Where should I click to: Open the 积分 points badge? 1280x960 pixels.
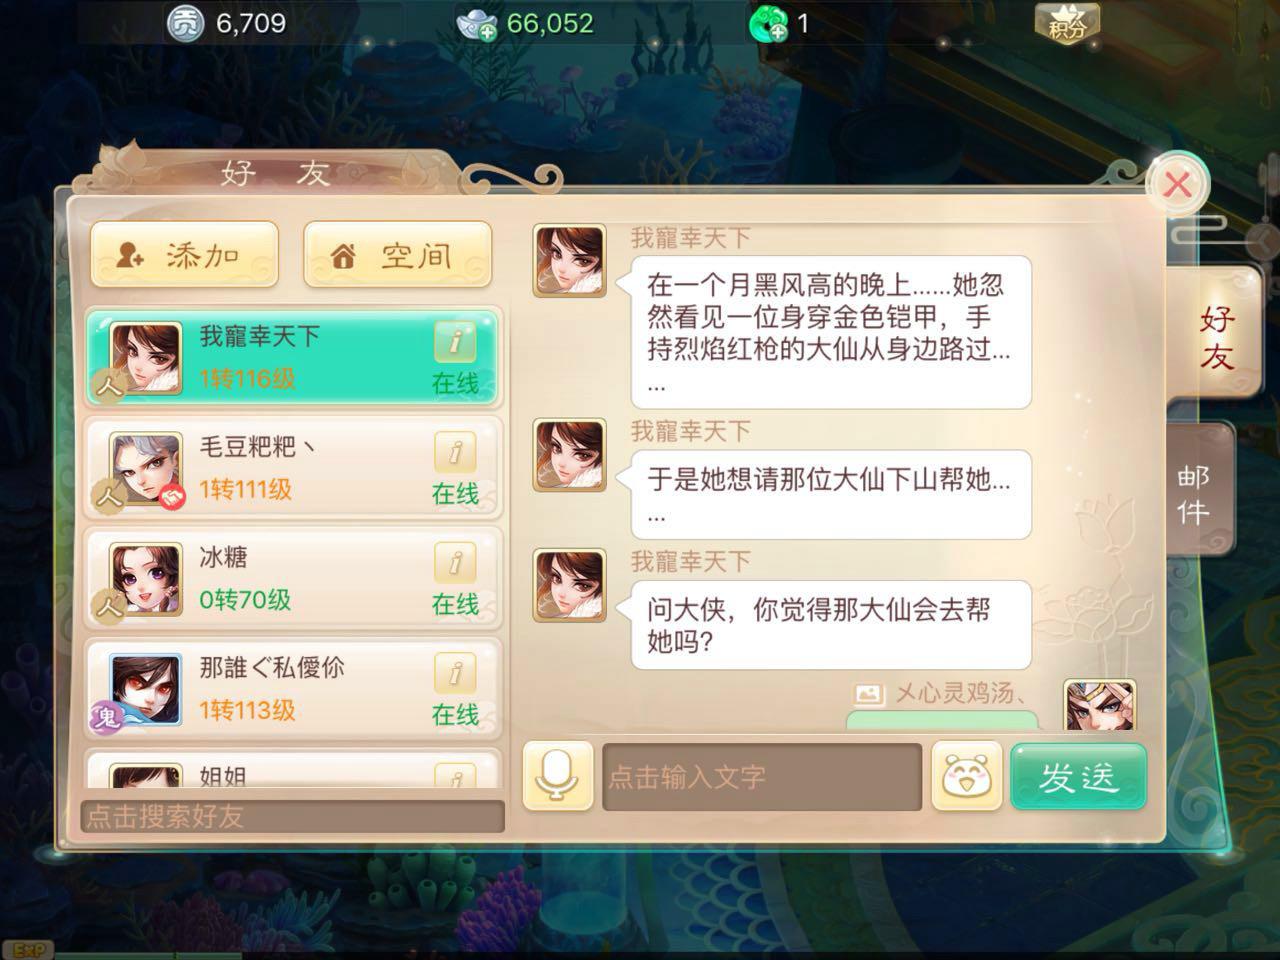click(1067, 23)
